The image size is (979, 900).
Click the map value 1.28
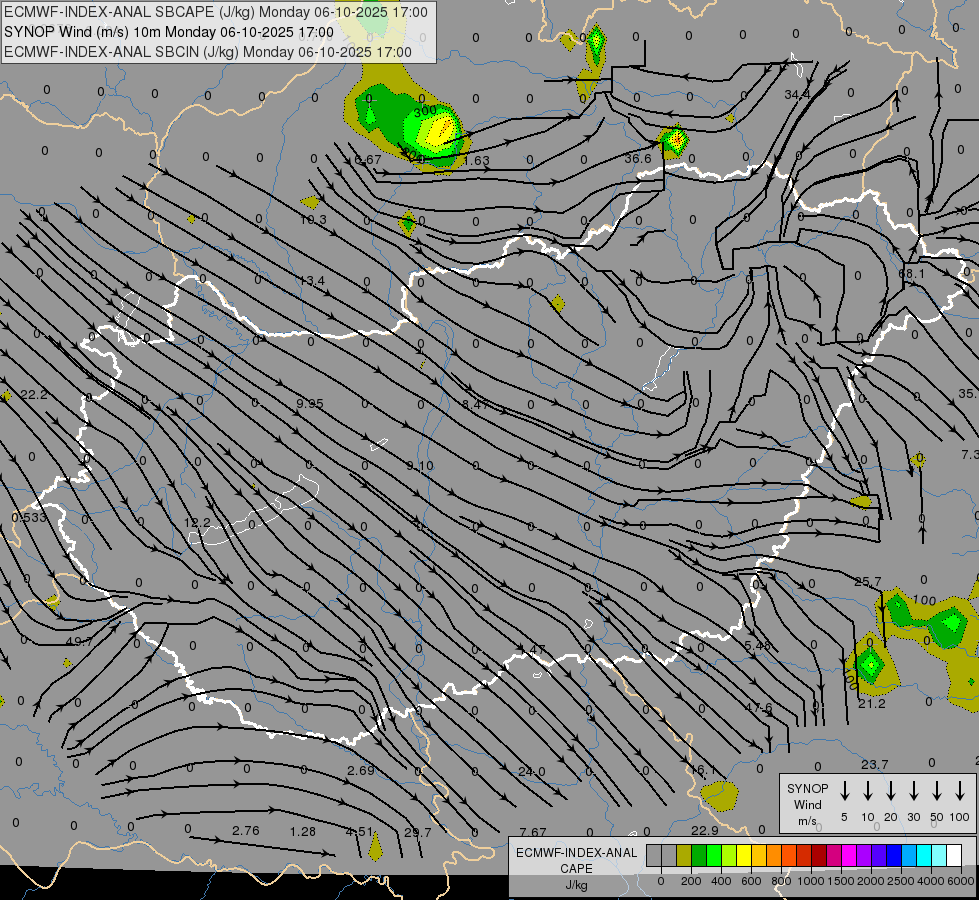303,832
